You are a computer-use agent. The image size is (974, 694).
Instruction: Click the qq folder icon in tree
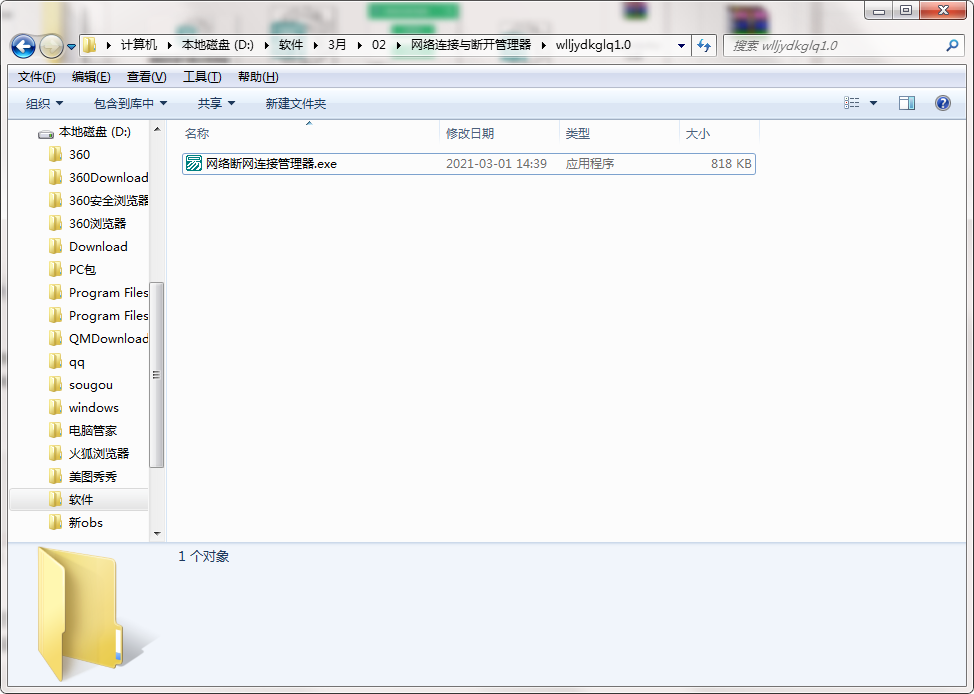[55, 362]
